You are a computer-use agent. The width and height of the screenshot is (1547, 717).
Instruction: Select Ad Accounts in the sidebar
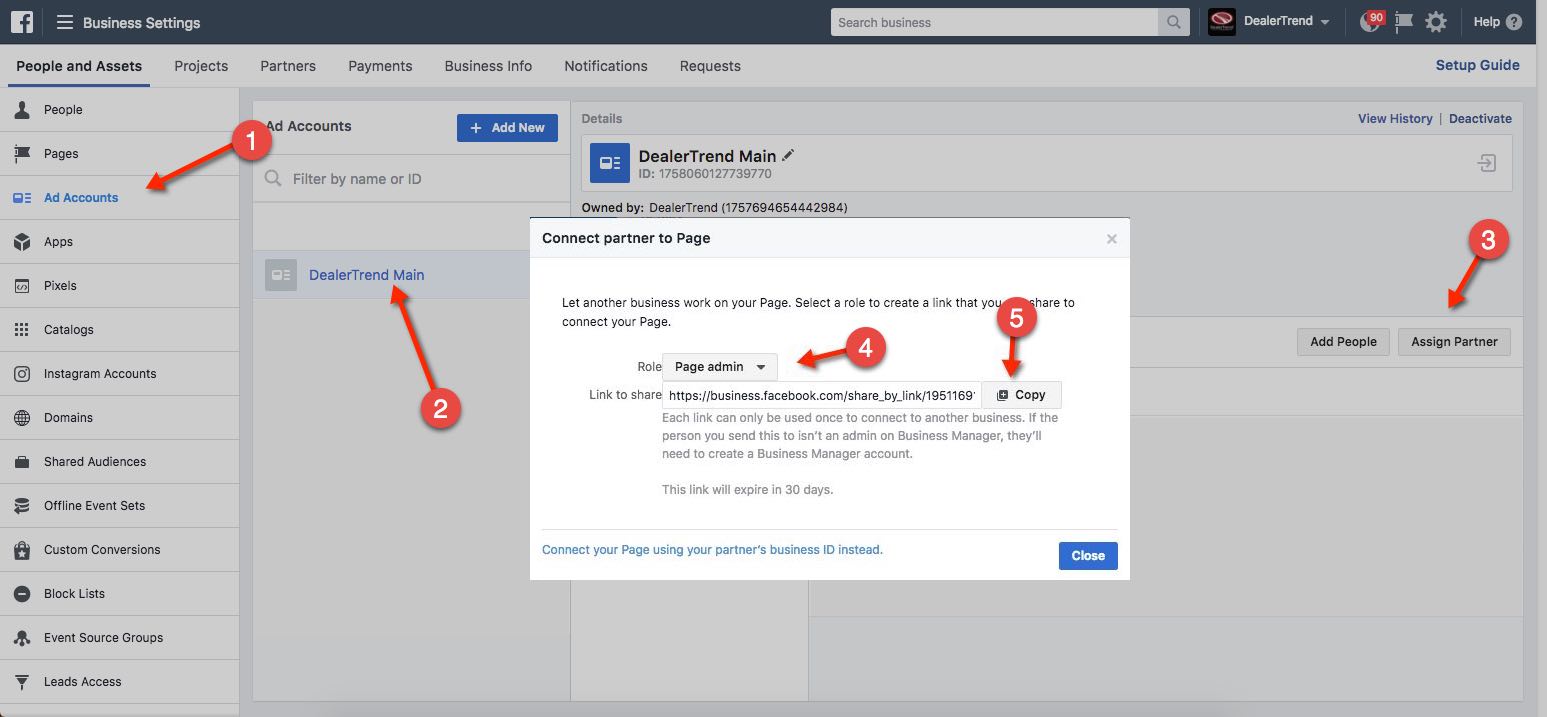coord(119,198)
